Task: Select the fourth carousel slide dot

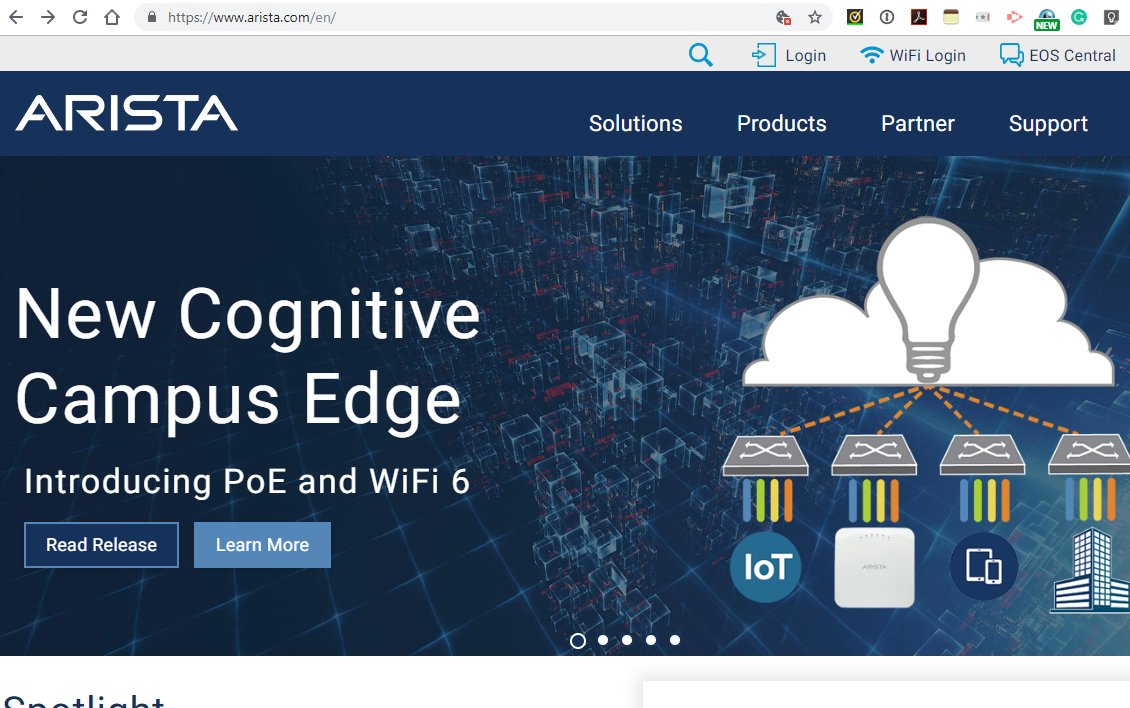Action: [651, 640]
